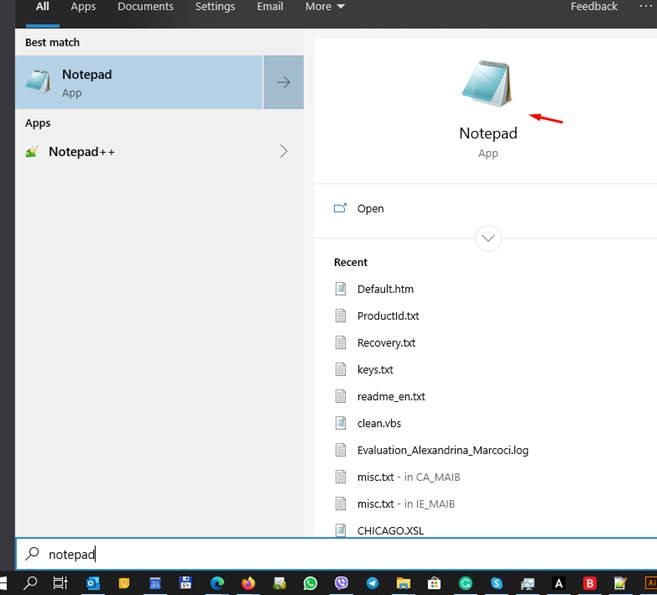Viewport: 657px width, 595px height.
Task: Click Open to launch Notepad
Action: pyautogui.click(x=370, y=209)
